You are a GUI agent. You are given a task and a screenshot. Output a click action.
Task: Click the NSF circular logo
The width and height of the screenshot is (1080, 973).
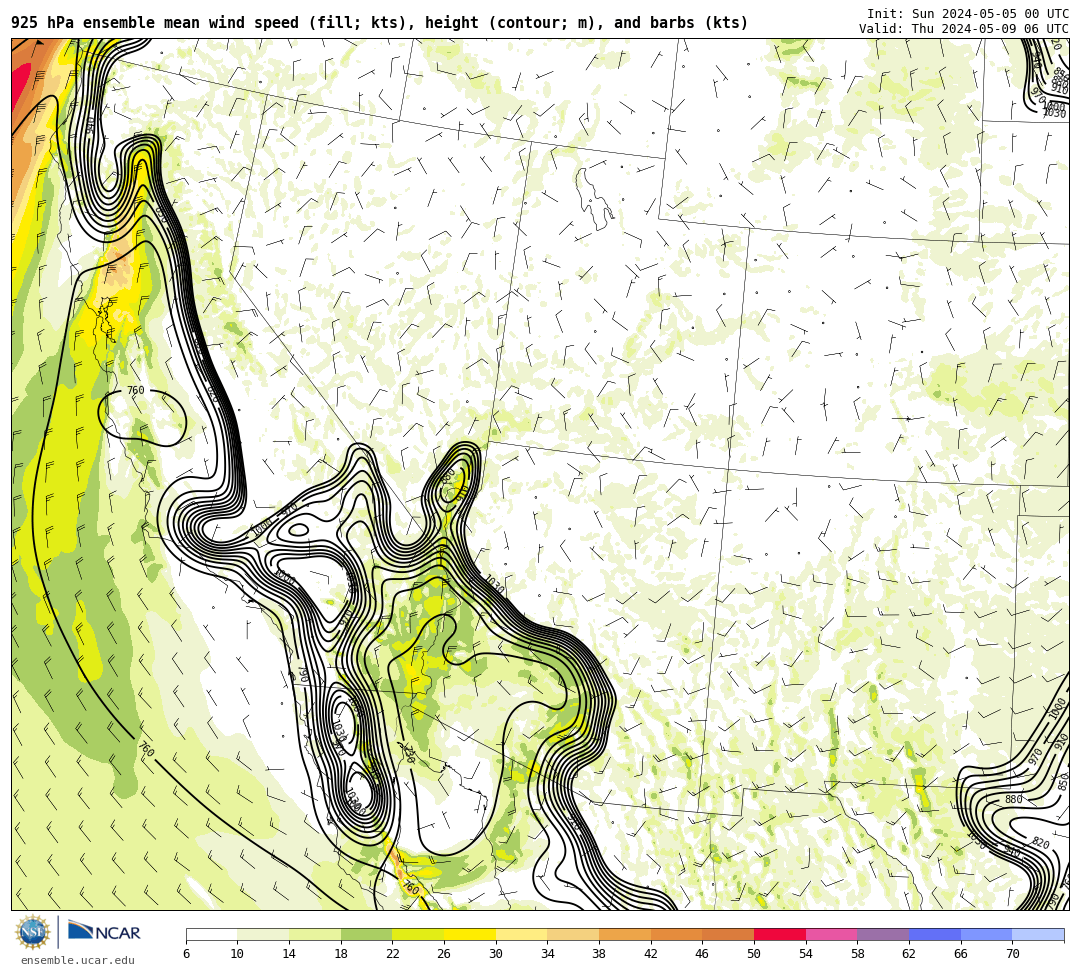click(x=32, y=932)
